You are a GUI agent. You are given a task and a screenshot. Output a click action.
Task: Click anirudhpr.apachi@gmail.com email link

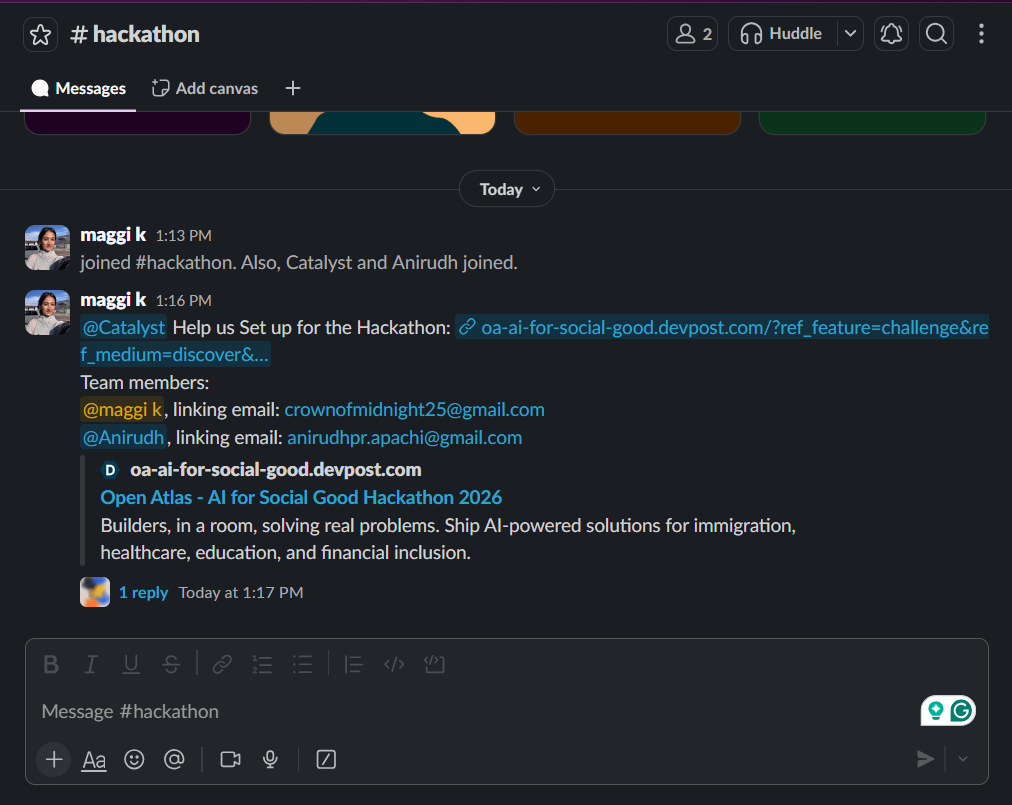(x=405, y=437)
